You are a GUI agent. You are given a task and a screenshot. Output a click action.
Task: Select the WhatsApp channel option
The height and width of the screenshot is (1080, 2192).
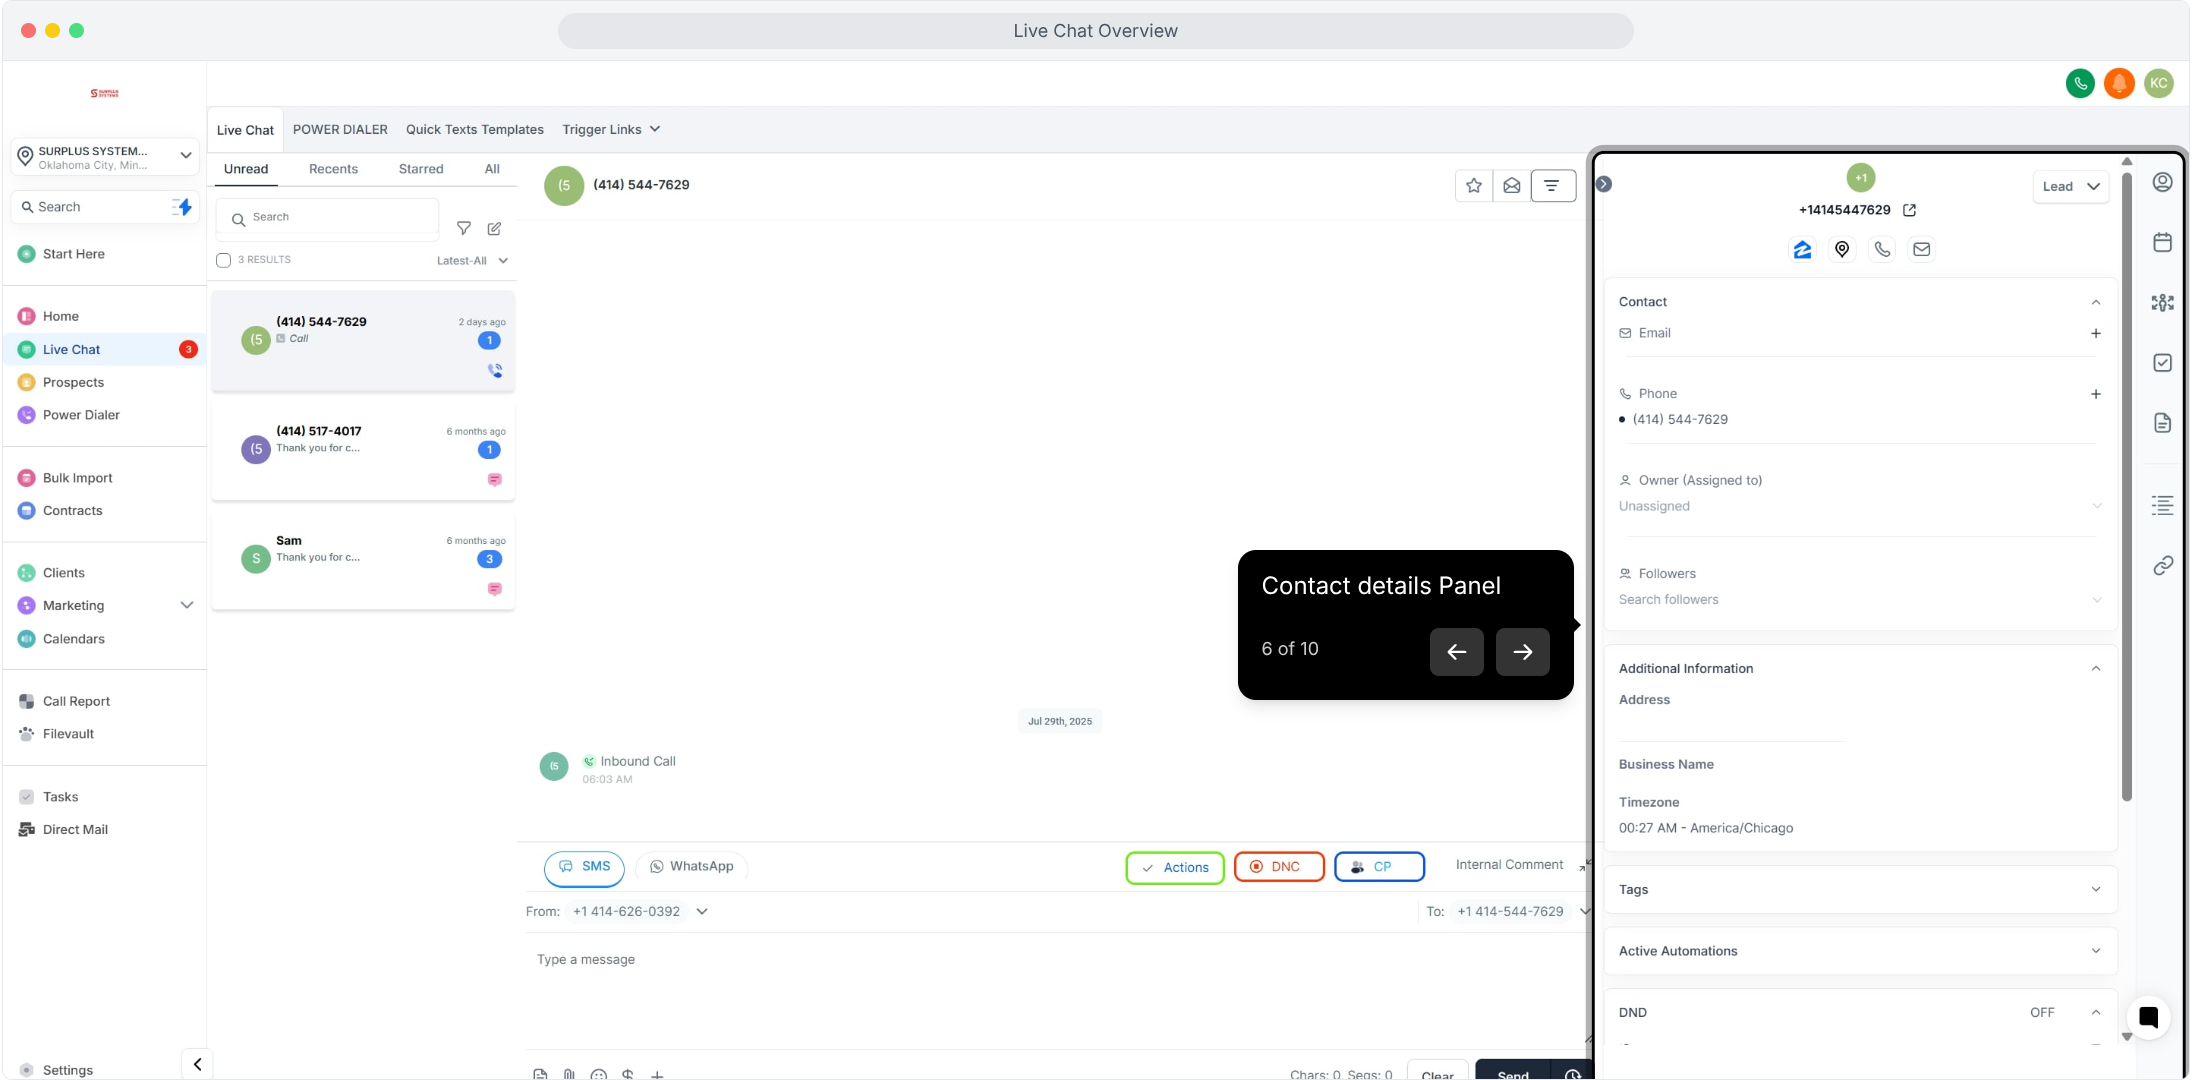[691, 867]
